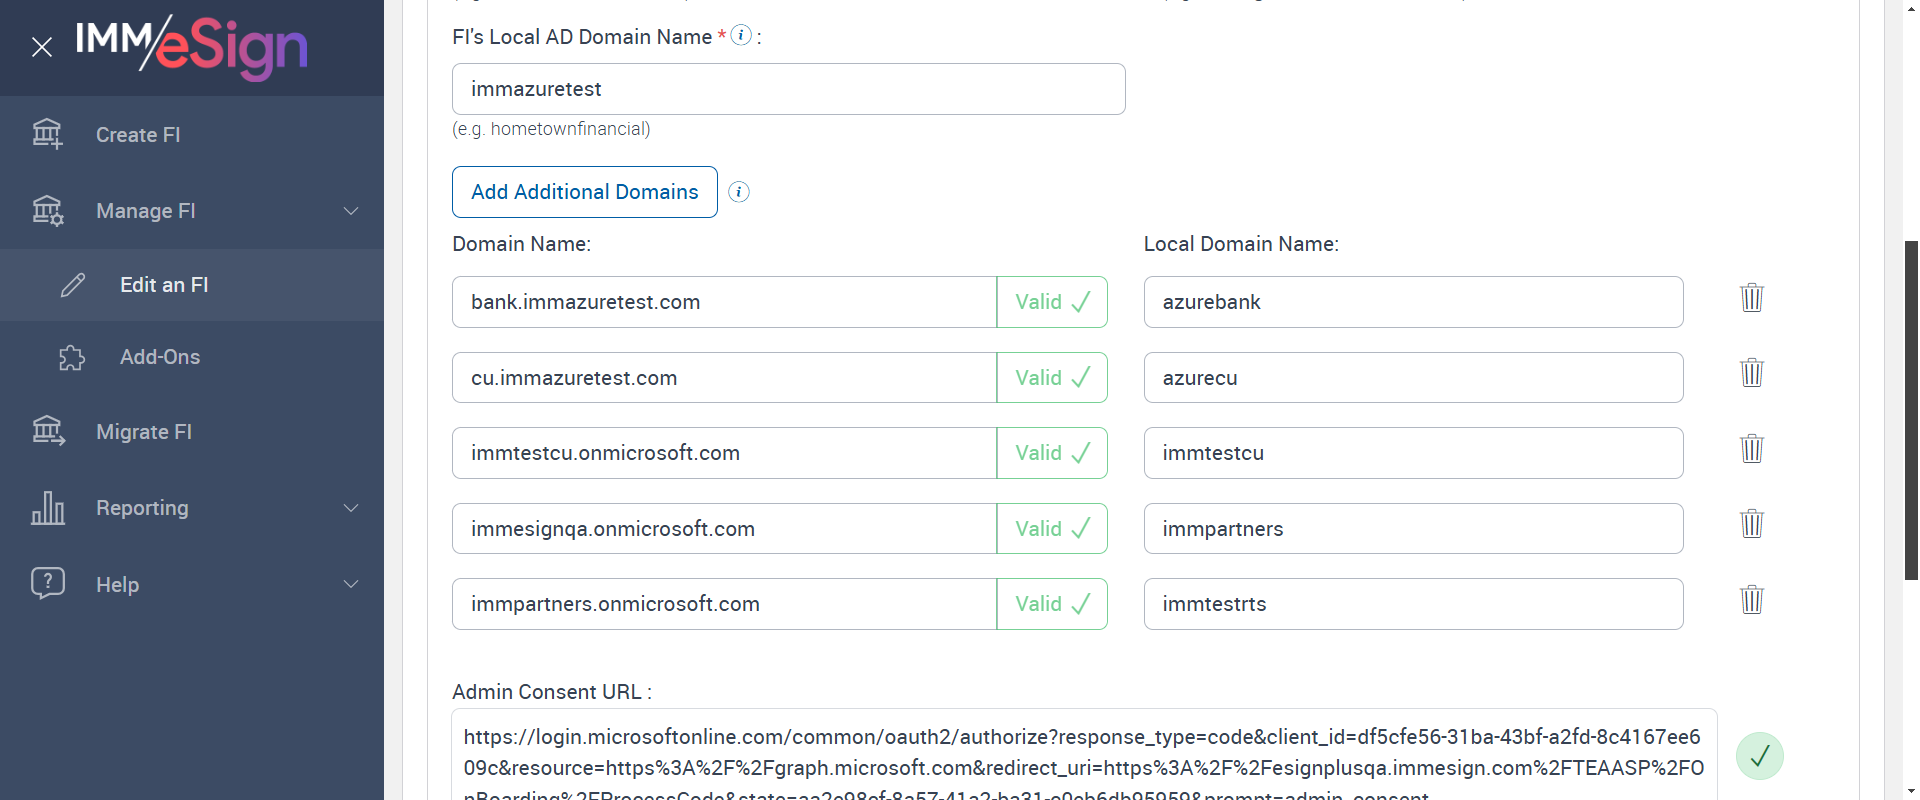1920x800 pixels.
Task: Click the Add Additional Domains button
Action: click(x=584, y=192)
